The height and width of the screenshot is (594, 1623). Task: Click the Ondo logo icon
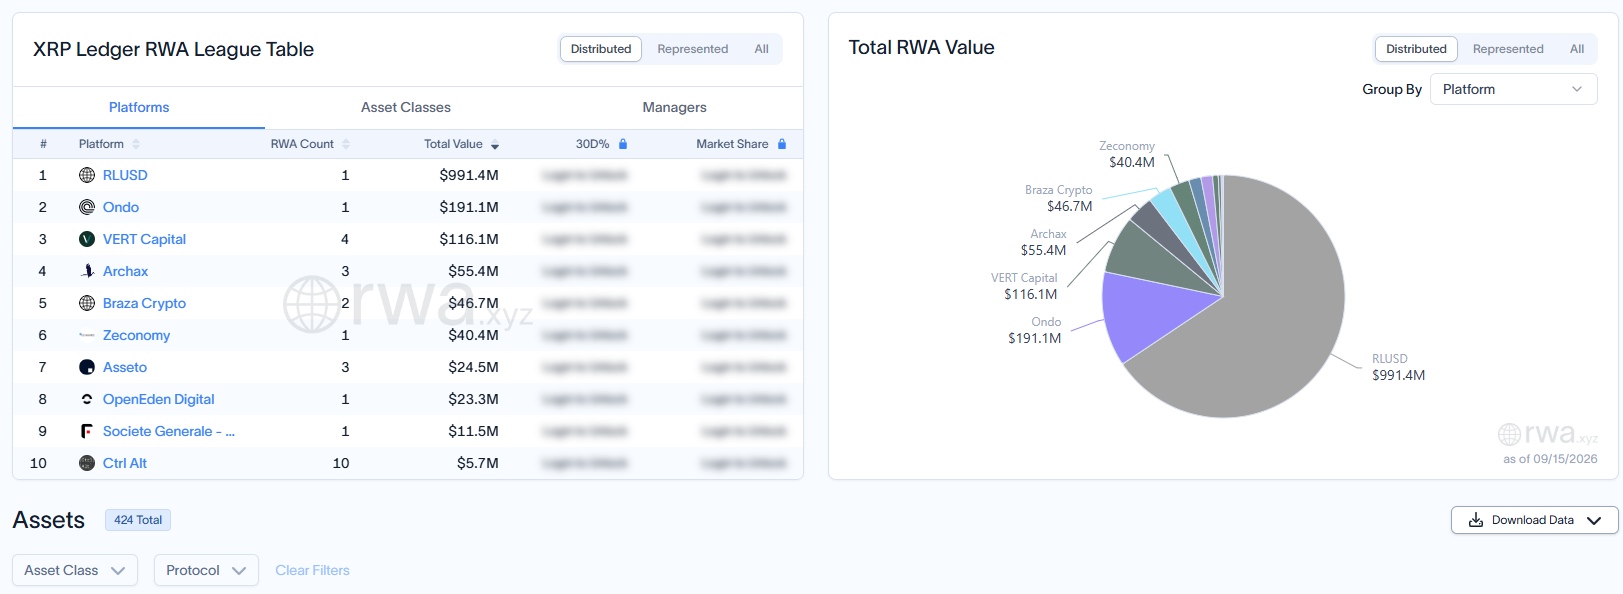coord(87,207)
